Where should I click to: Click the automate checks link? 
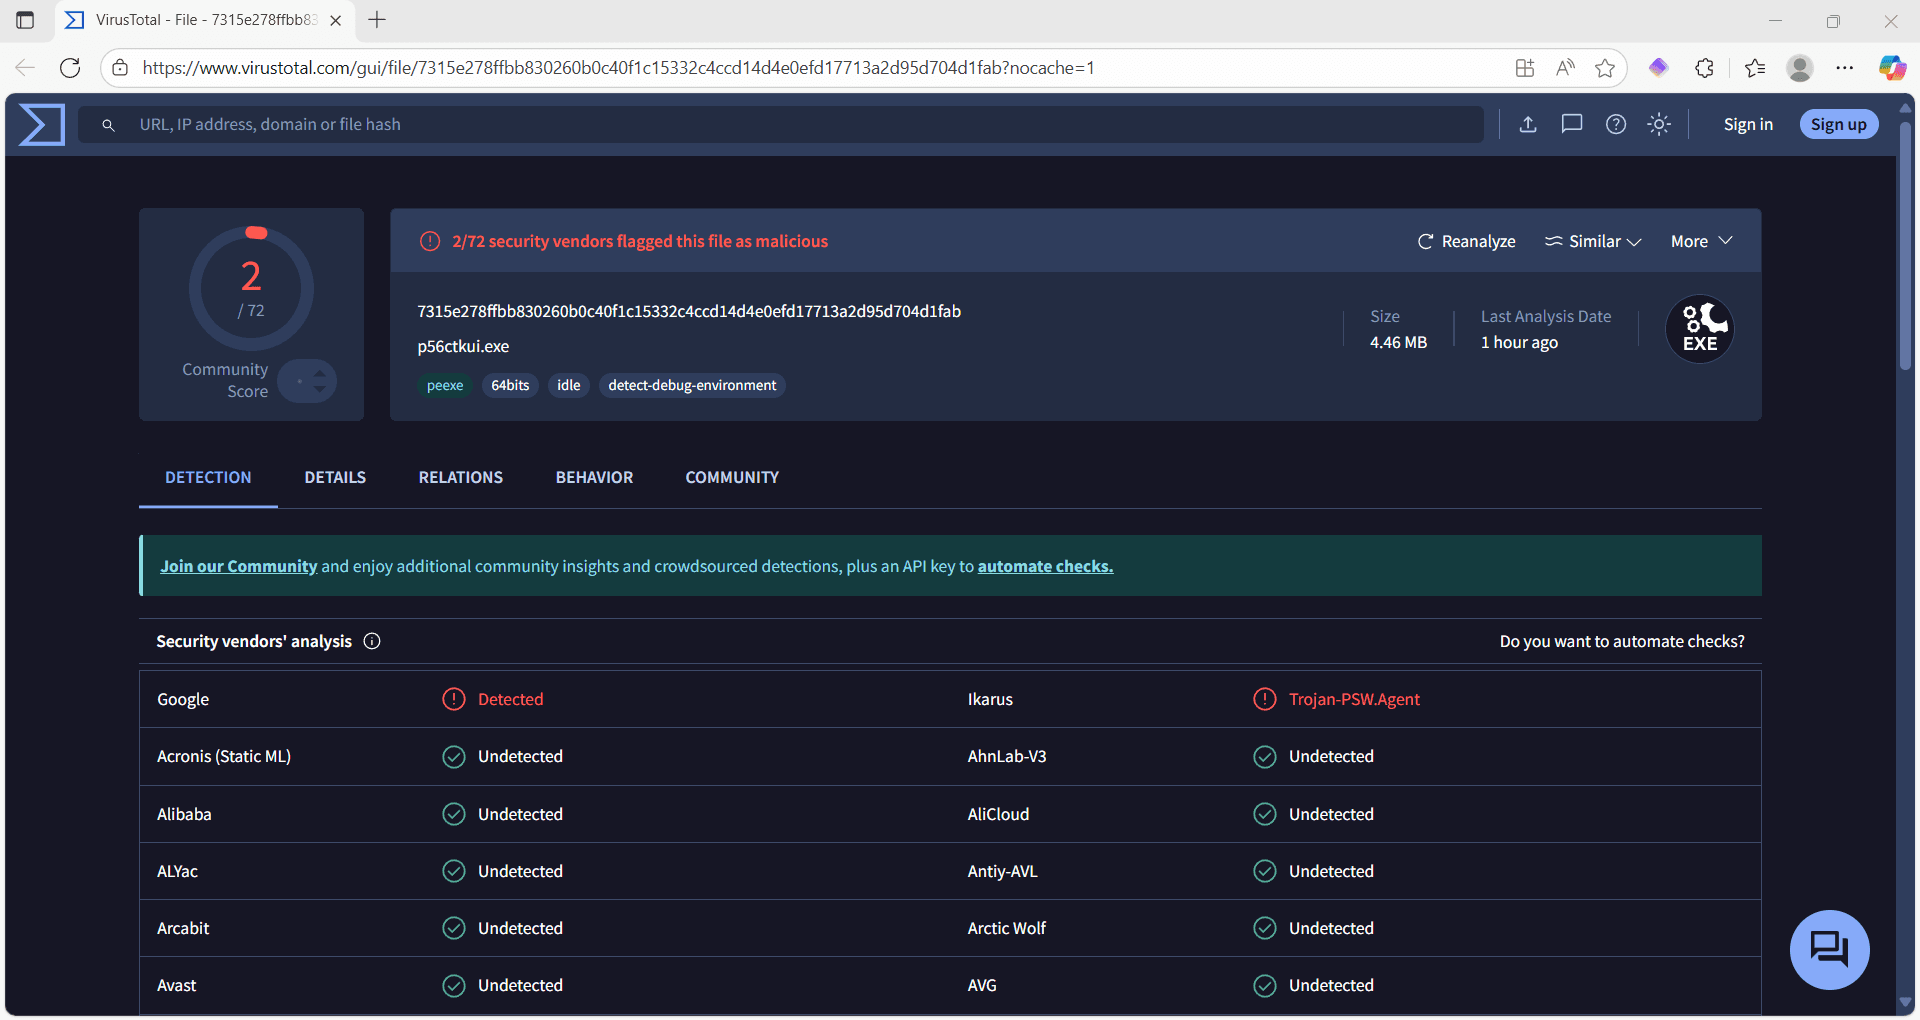[1045, 566]
